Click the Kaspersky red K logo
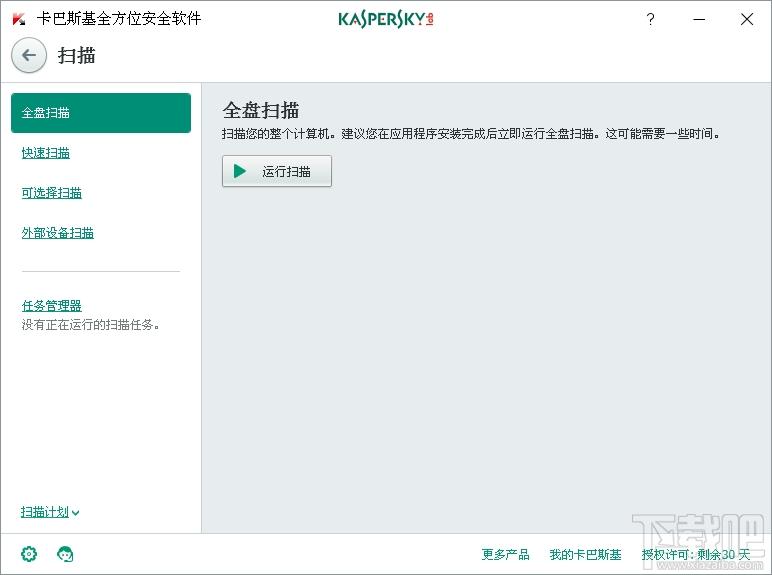 click(x=19, y=19)
